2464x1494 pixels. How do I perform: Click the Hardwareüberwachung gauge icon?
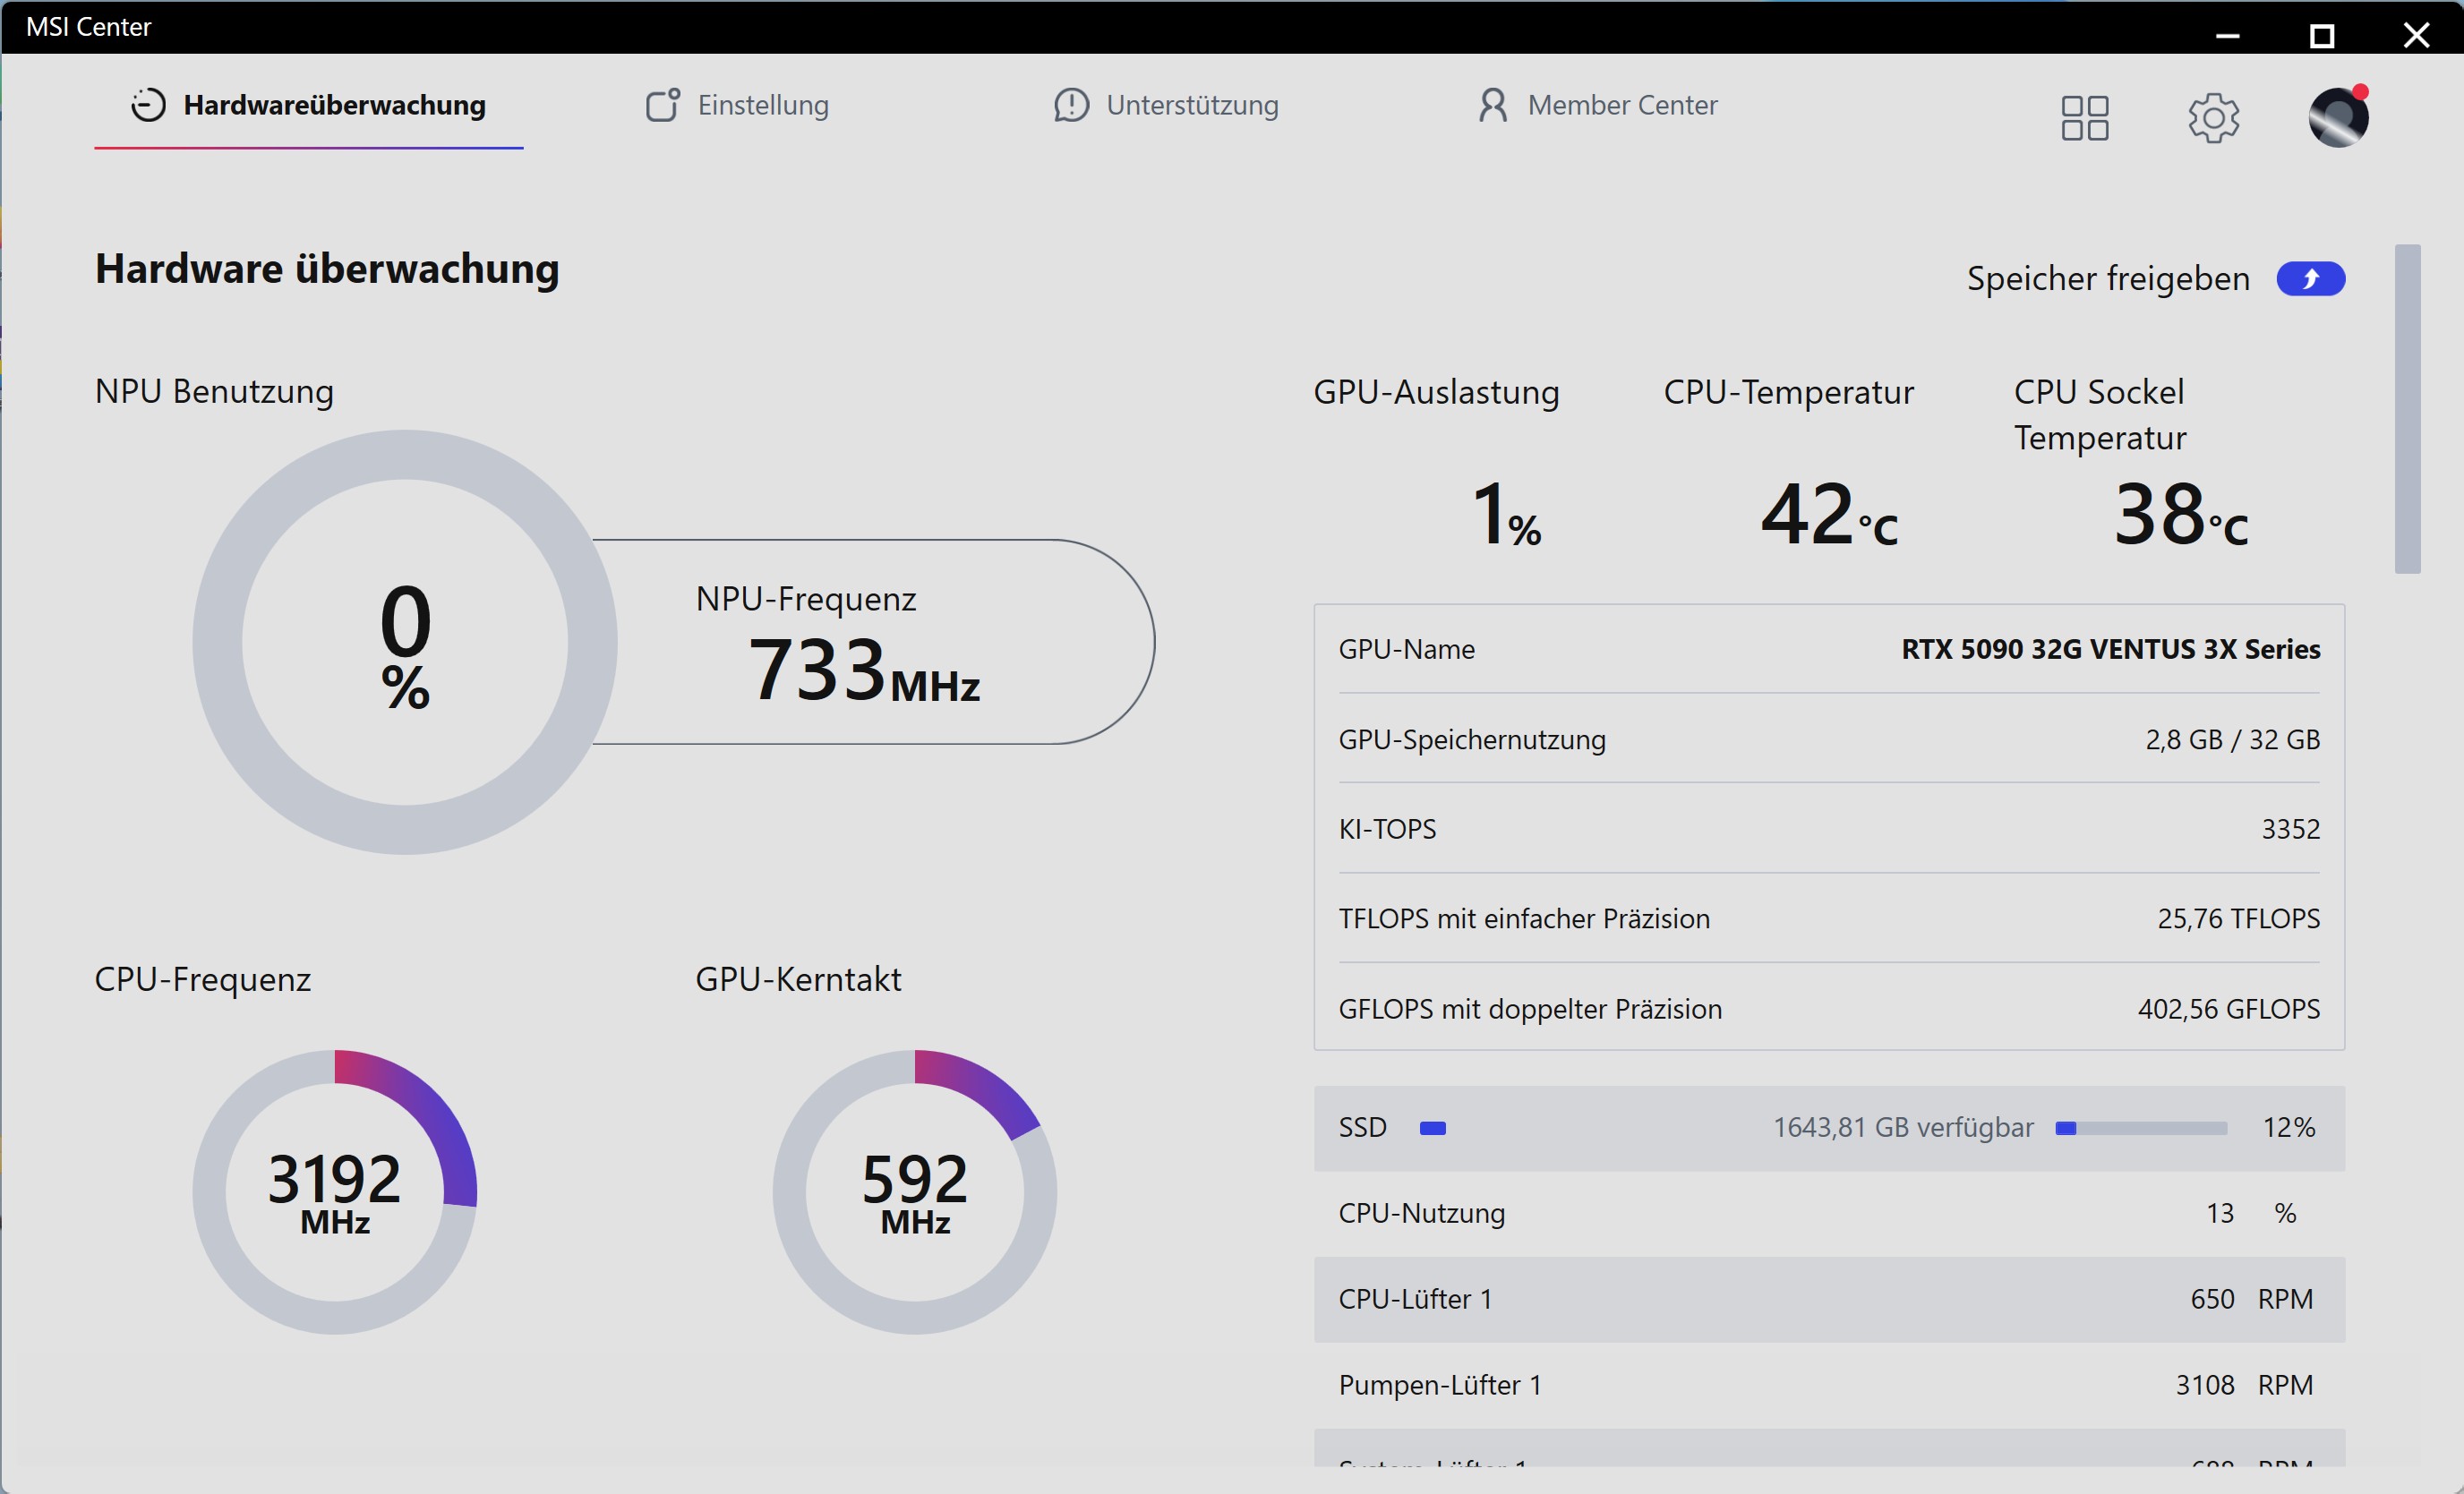pos(148,105)
